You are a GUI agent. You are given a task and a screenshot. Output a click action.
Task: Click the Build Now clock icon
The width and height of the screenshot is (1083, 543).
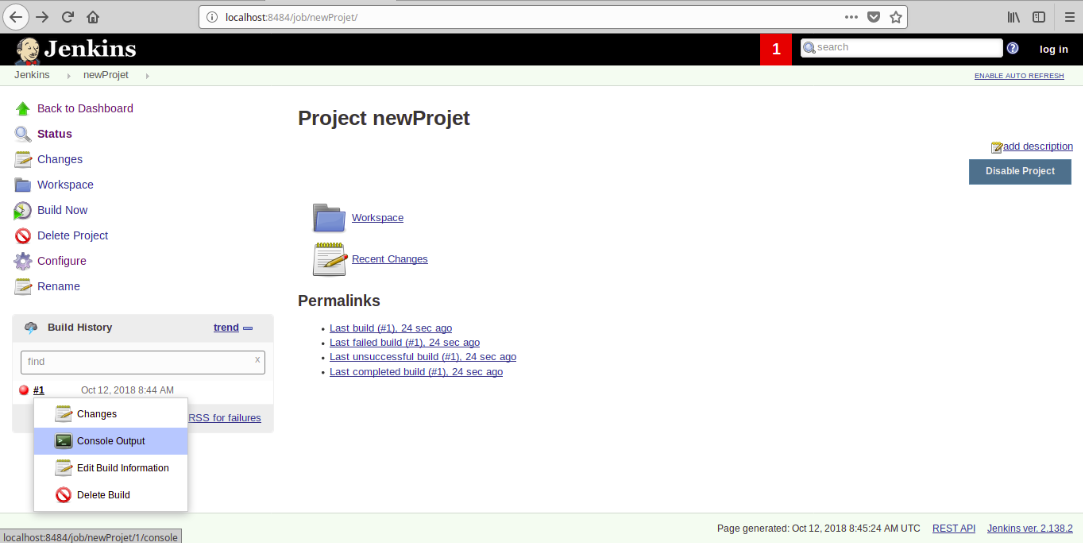pyautogui.click(x=23, y=210)
